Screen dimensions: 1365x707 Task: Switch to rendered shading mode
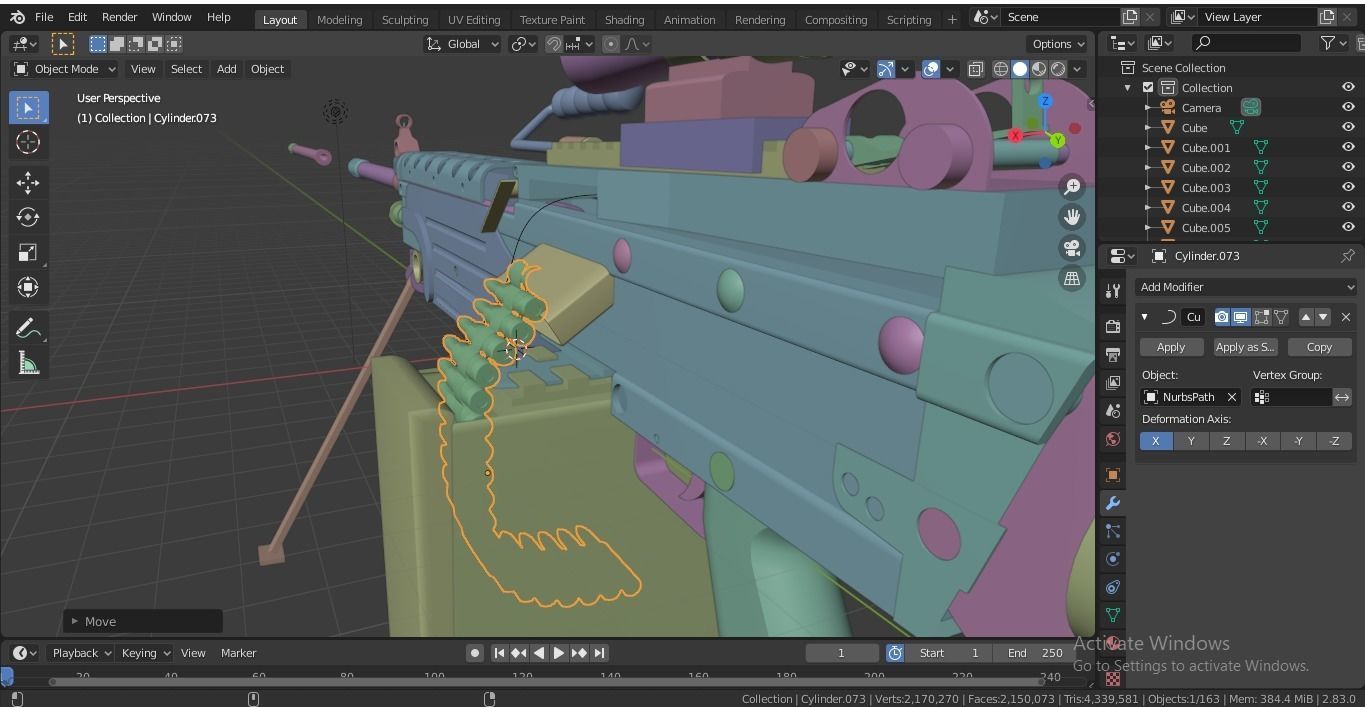tap(1058, 69)
